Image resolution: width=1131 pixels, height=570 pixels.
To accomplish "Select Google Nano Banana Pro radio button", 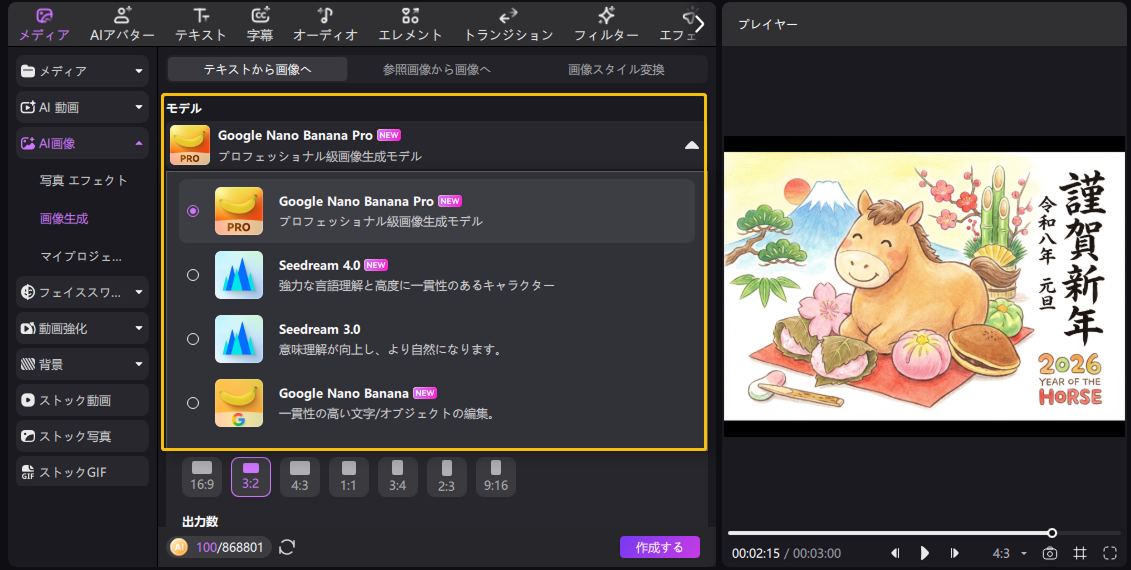I will [193, 211].
